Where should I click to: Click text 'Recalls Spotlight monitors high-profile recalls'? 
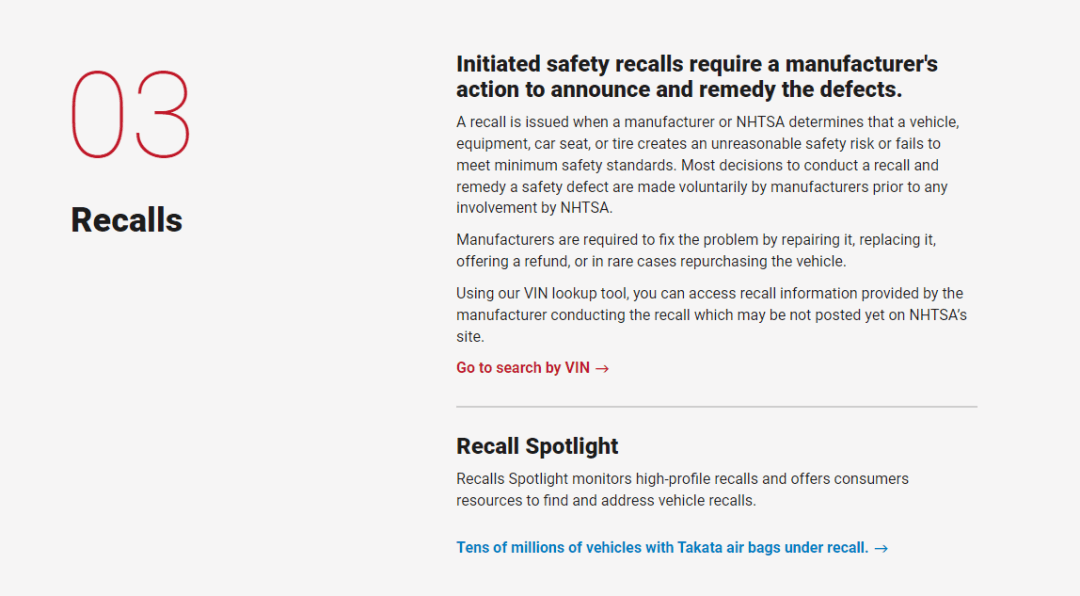tap(682, 479)
